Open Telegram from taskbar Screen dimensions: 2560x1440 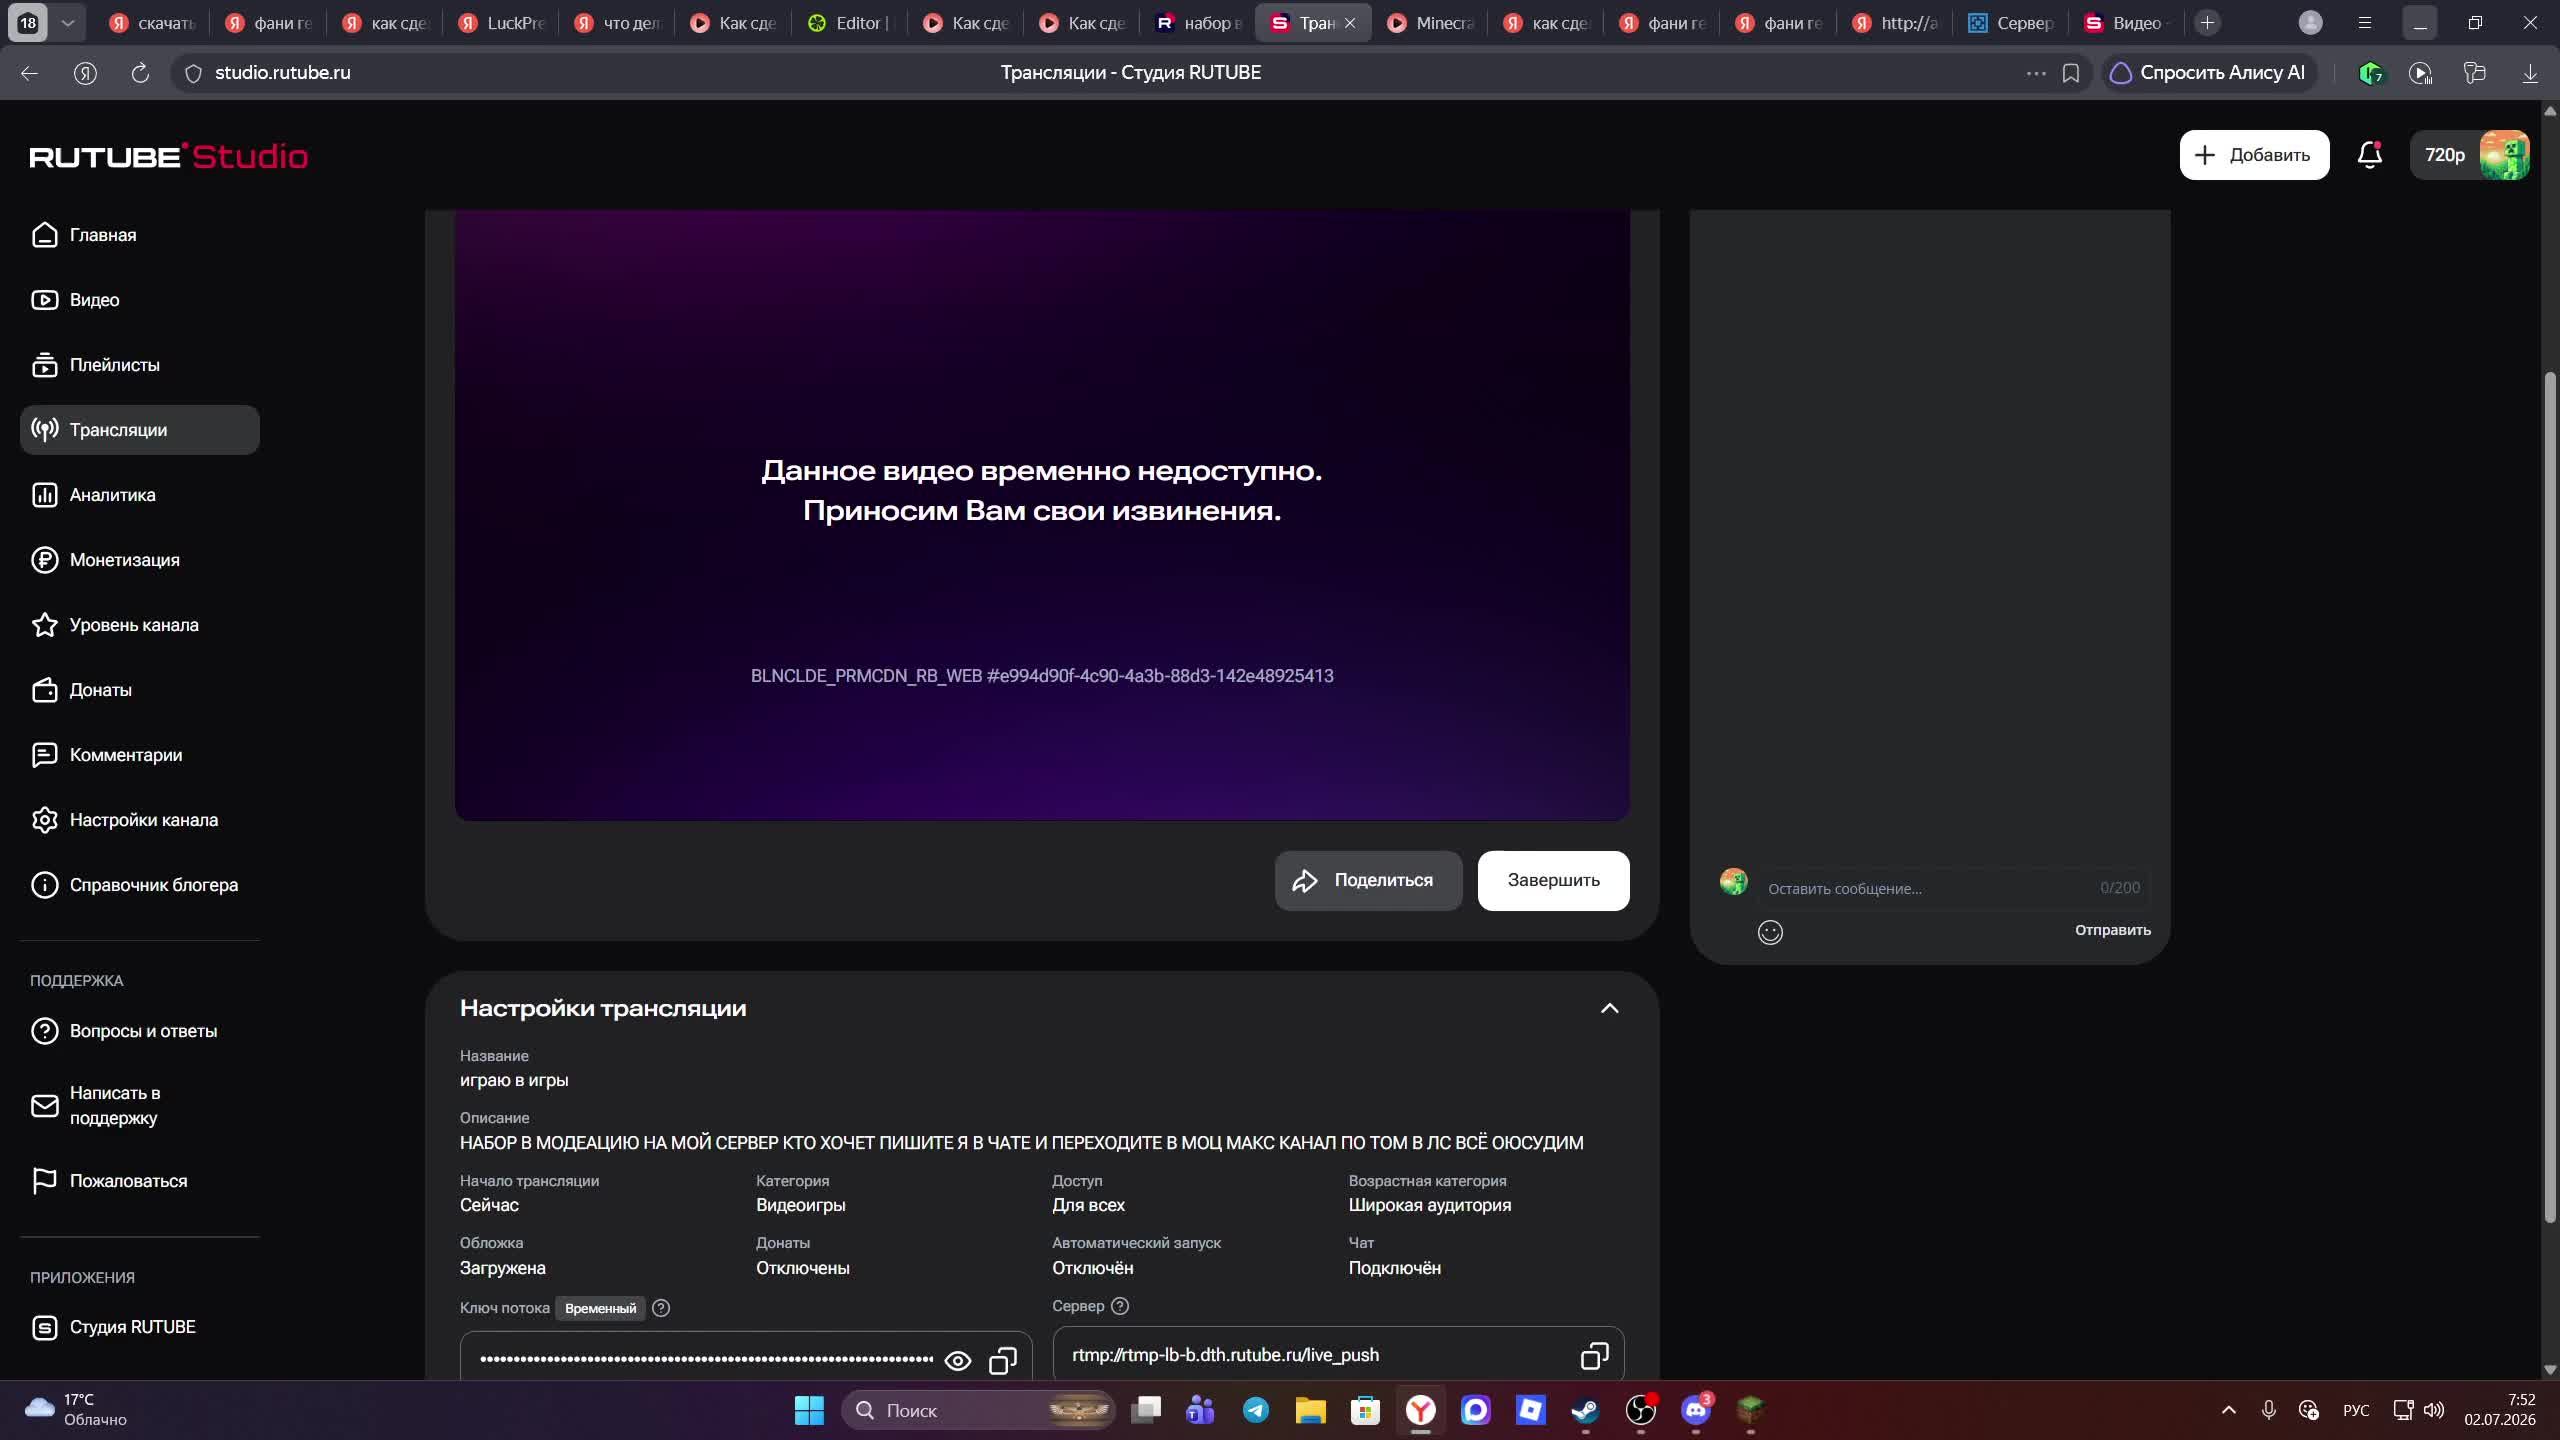click(1256, 1410)
